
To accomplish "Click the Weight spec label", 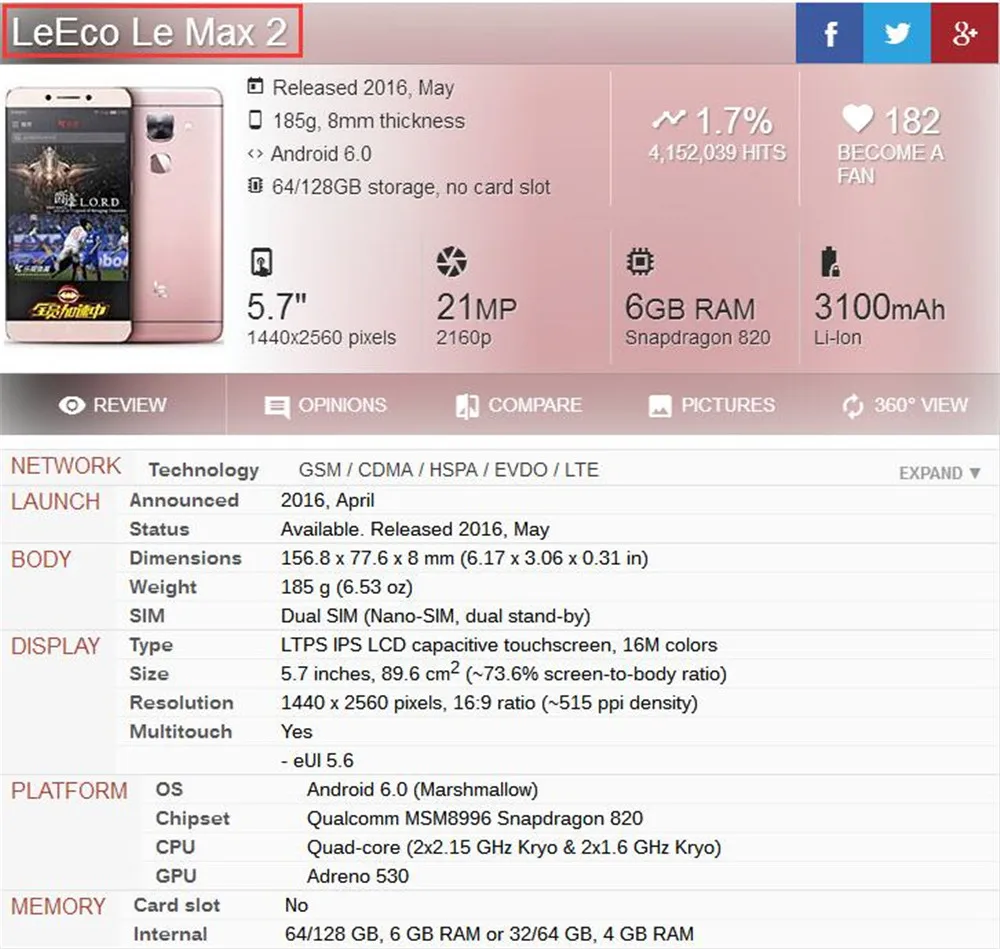I will [x=163, y=587].
